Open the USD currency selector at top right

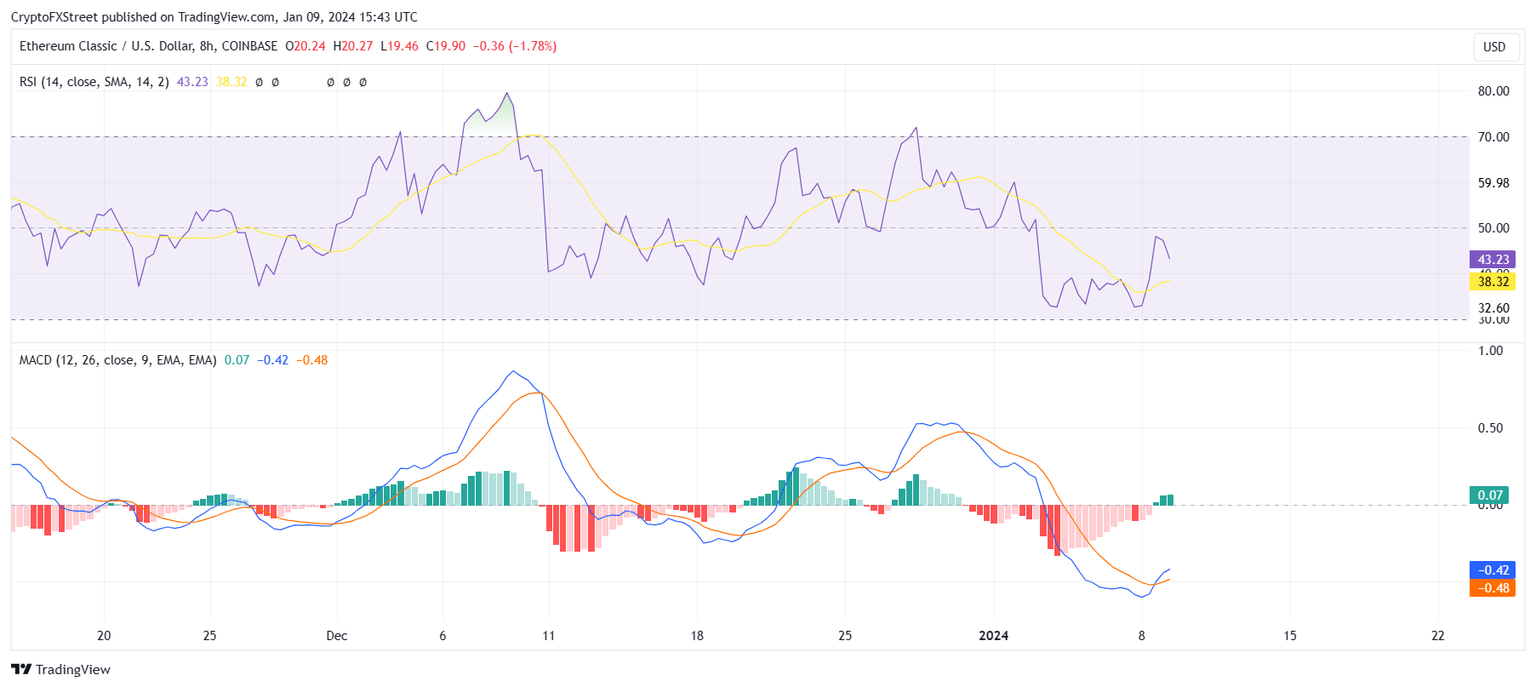[1496, 46]
